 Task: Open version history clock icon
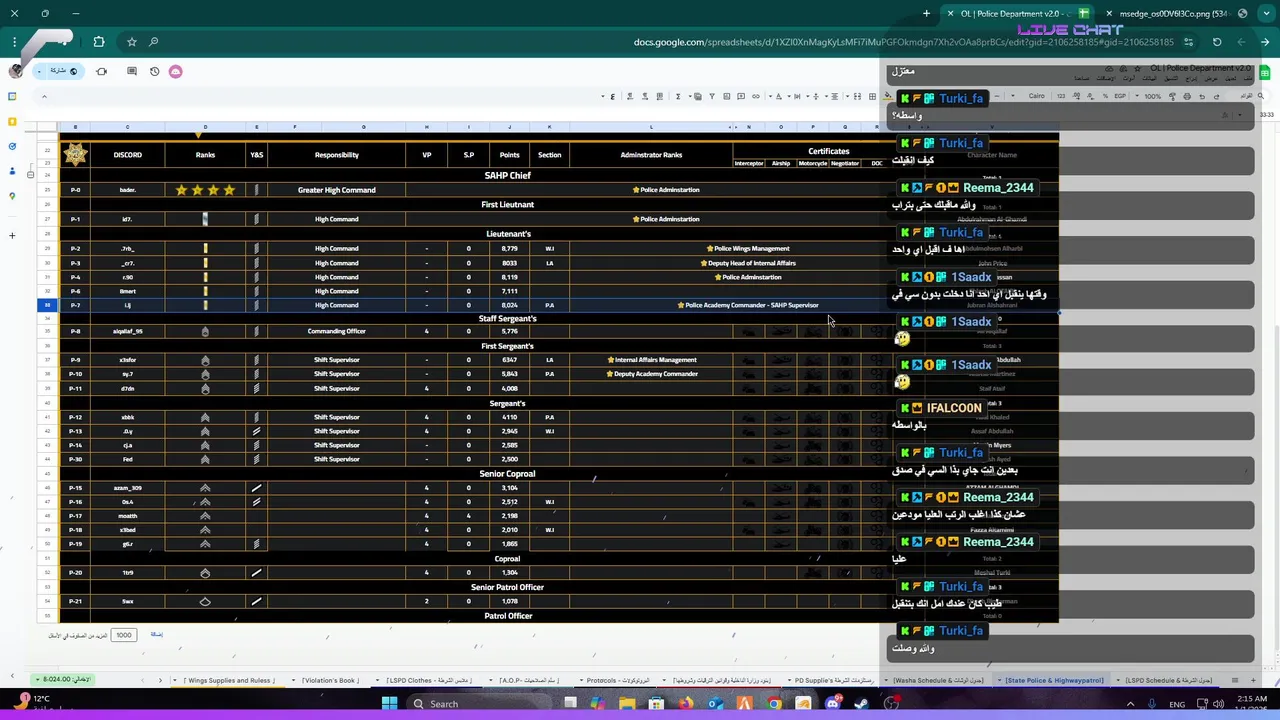tap(154, 71)
